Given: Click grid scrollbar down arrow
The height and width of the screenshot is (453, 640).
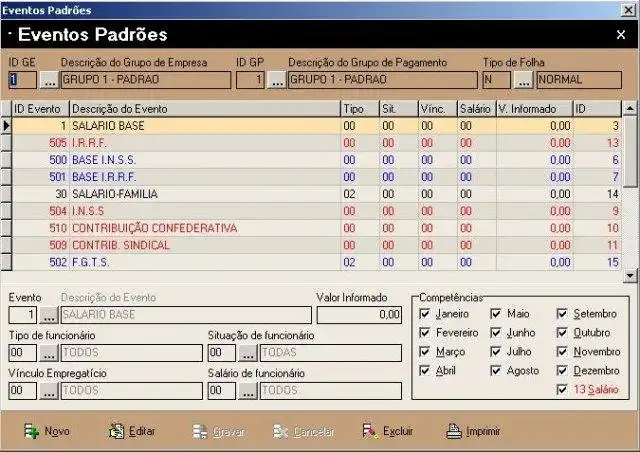Looking at the screenshot, I should (x=630, y=276).
